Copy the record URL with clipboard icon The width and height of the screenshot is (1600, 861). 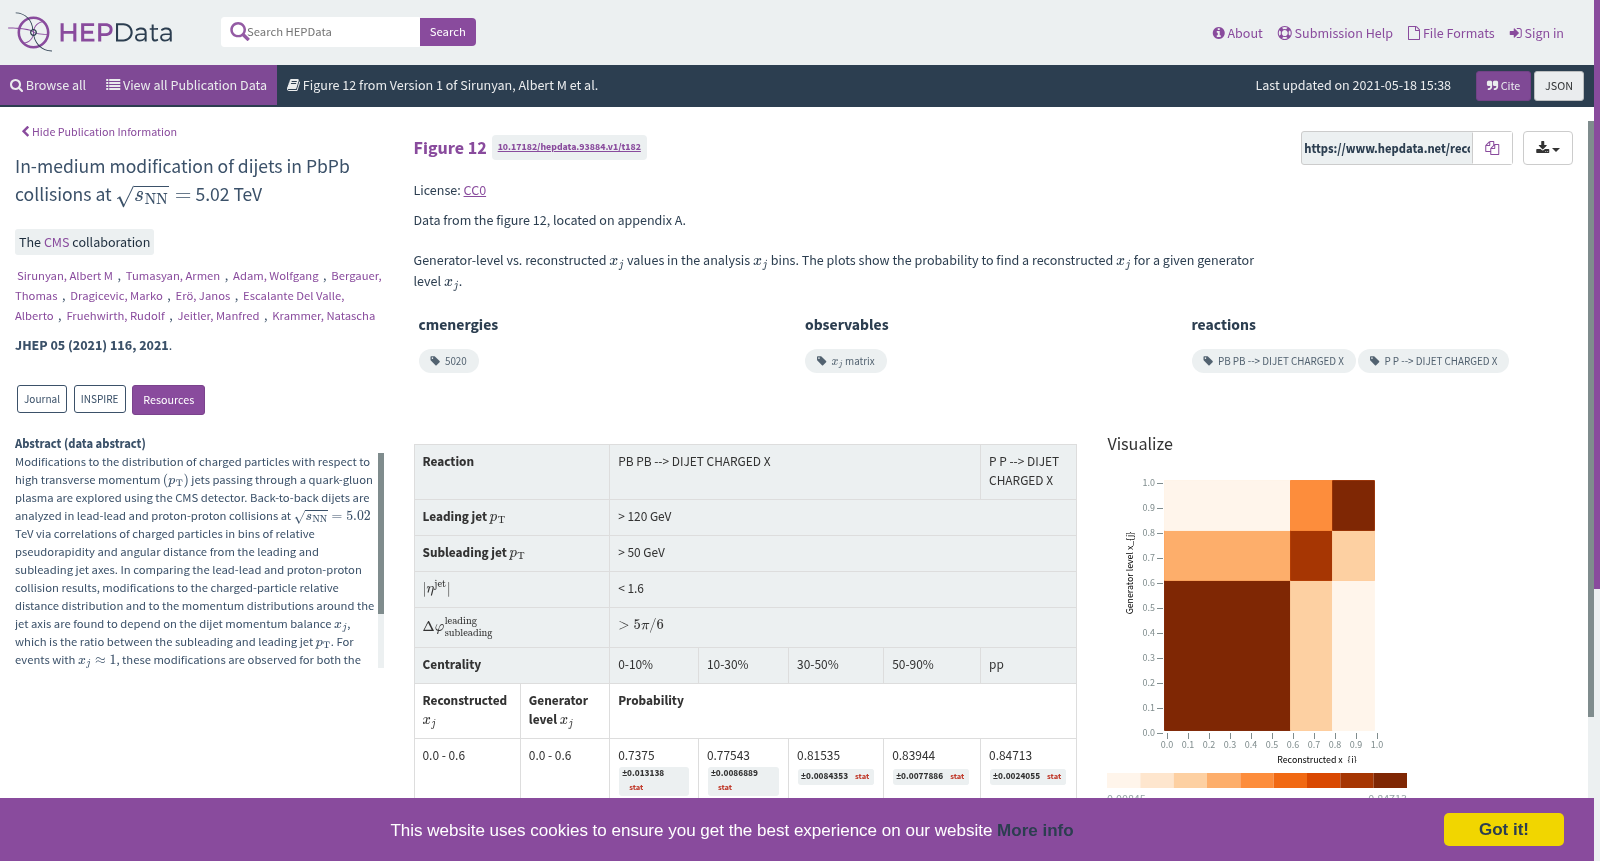point(1492,148)
